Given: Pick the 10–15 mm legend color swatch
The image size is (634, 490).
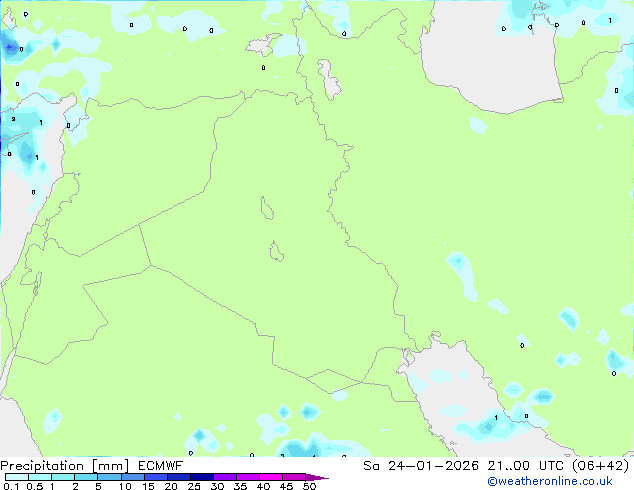Looking at the screenshot, I should (x=133, y=477).
